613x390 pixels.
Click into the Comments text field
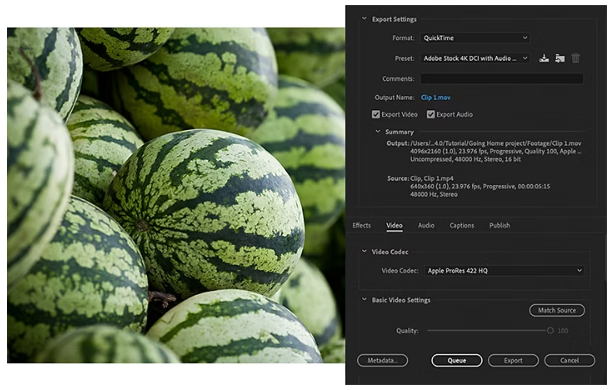tap(502, 79)
